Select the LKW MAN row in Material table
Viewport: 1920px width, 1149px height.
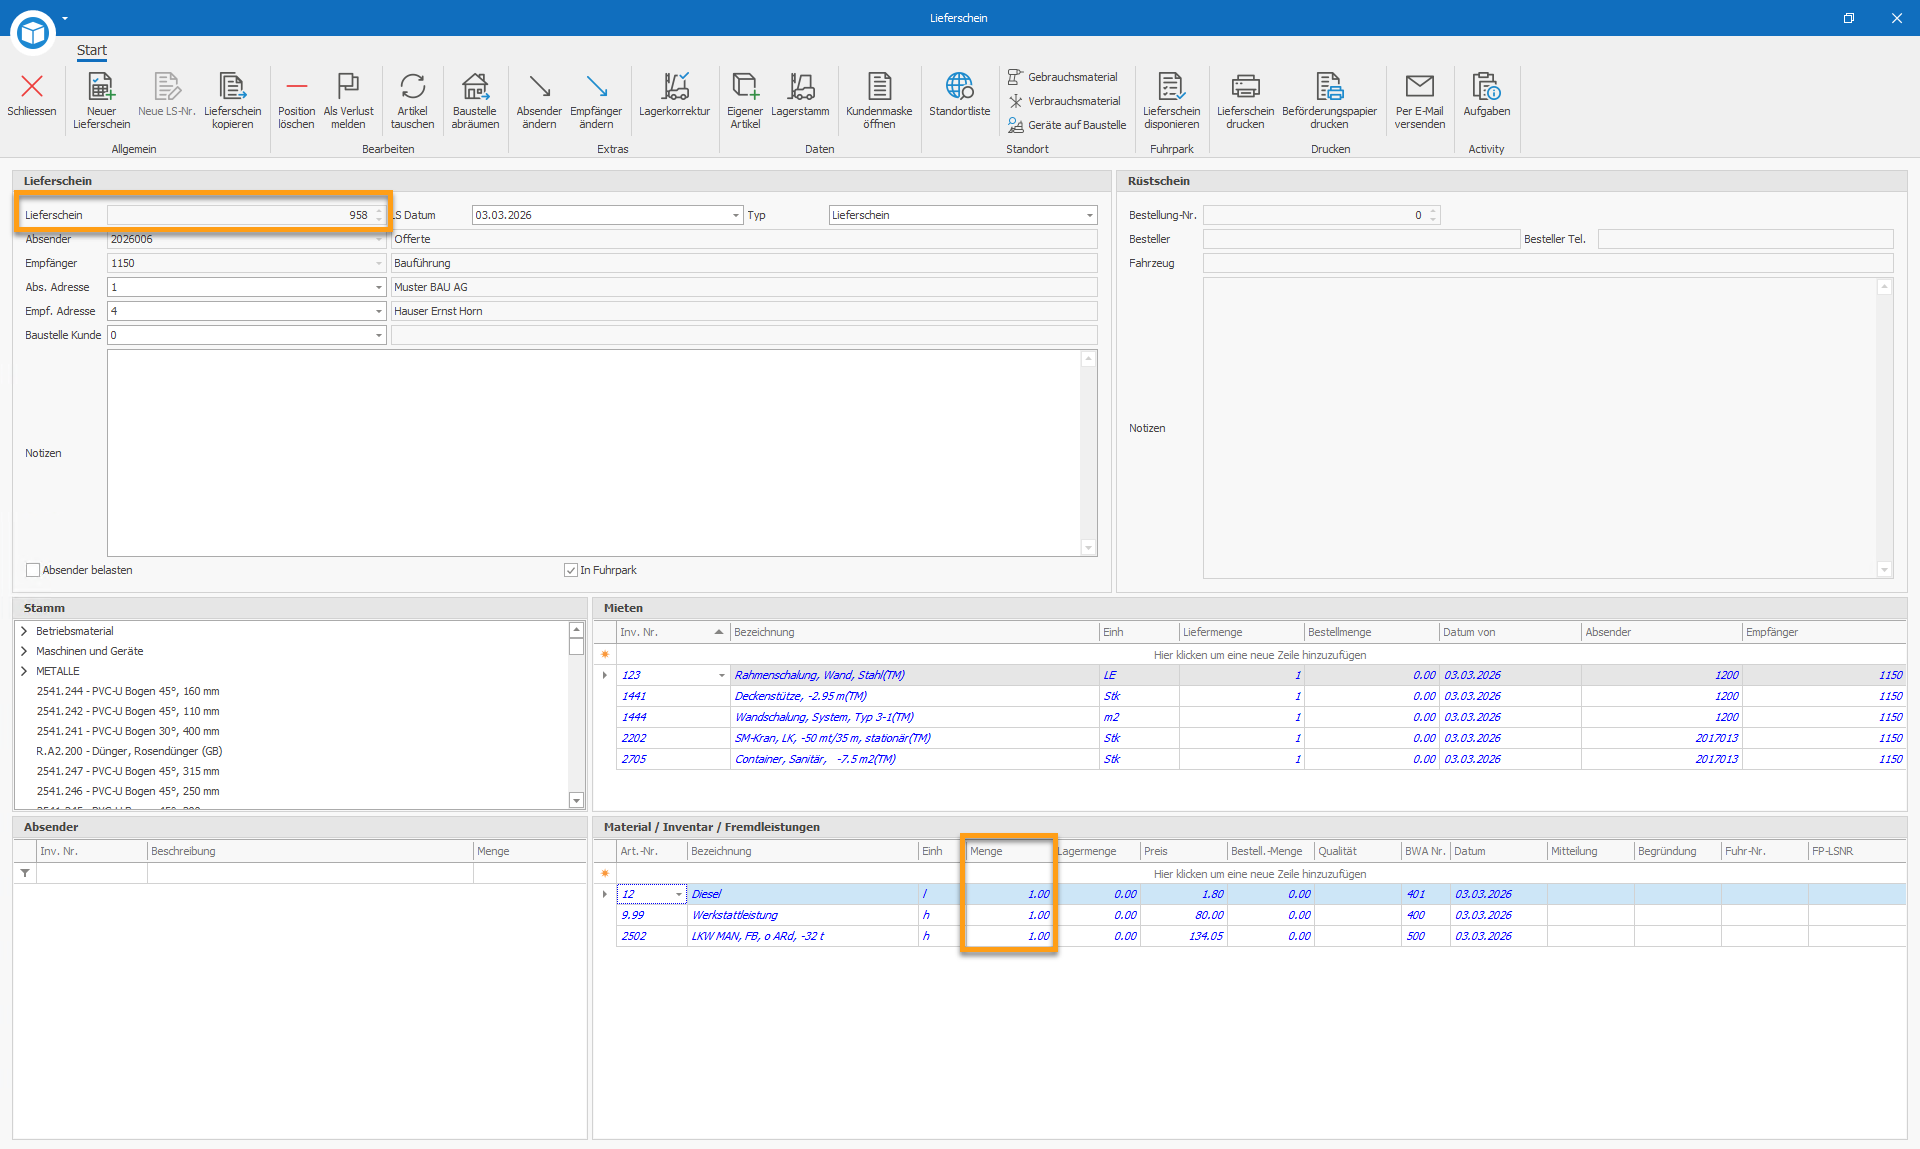1260,936
